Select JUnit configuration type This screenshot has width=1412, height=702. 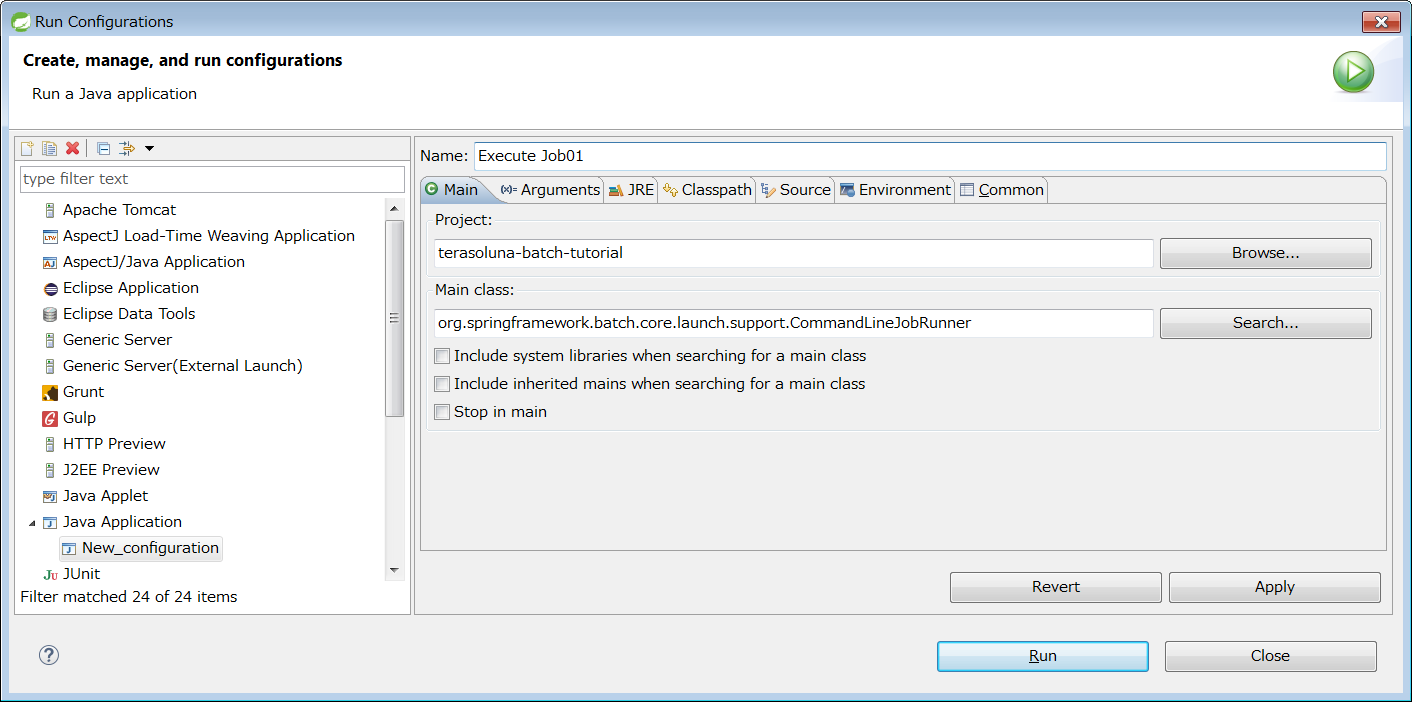[81, 574]
